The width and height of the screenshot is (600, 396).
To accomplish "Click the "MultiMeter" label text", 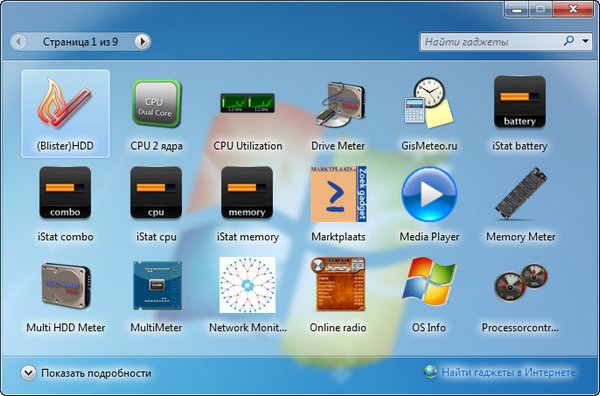I will tap(156, 328).
